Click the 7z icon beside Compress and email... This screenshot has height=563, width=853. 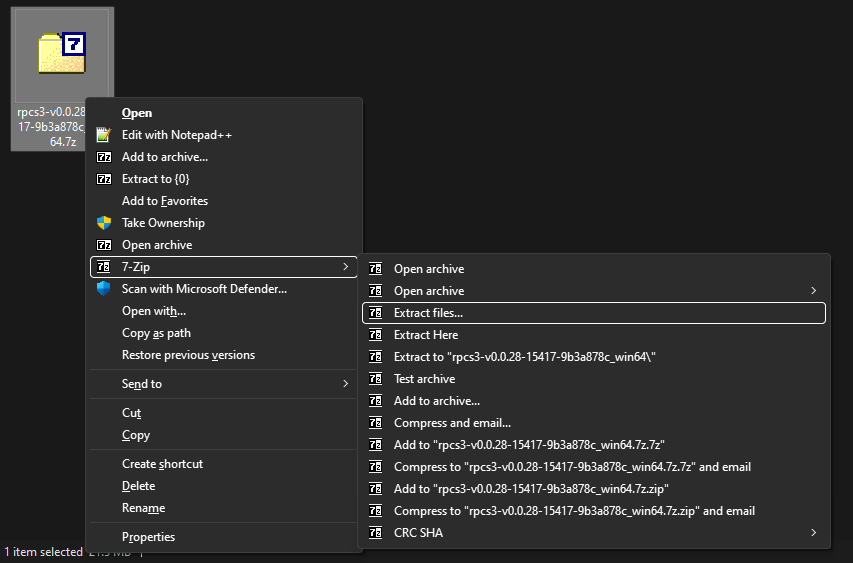click(375, 423)
